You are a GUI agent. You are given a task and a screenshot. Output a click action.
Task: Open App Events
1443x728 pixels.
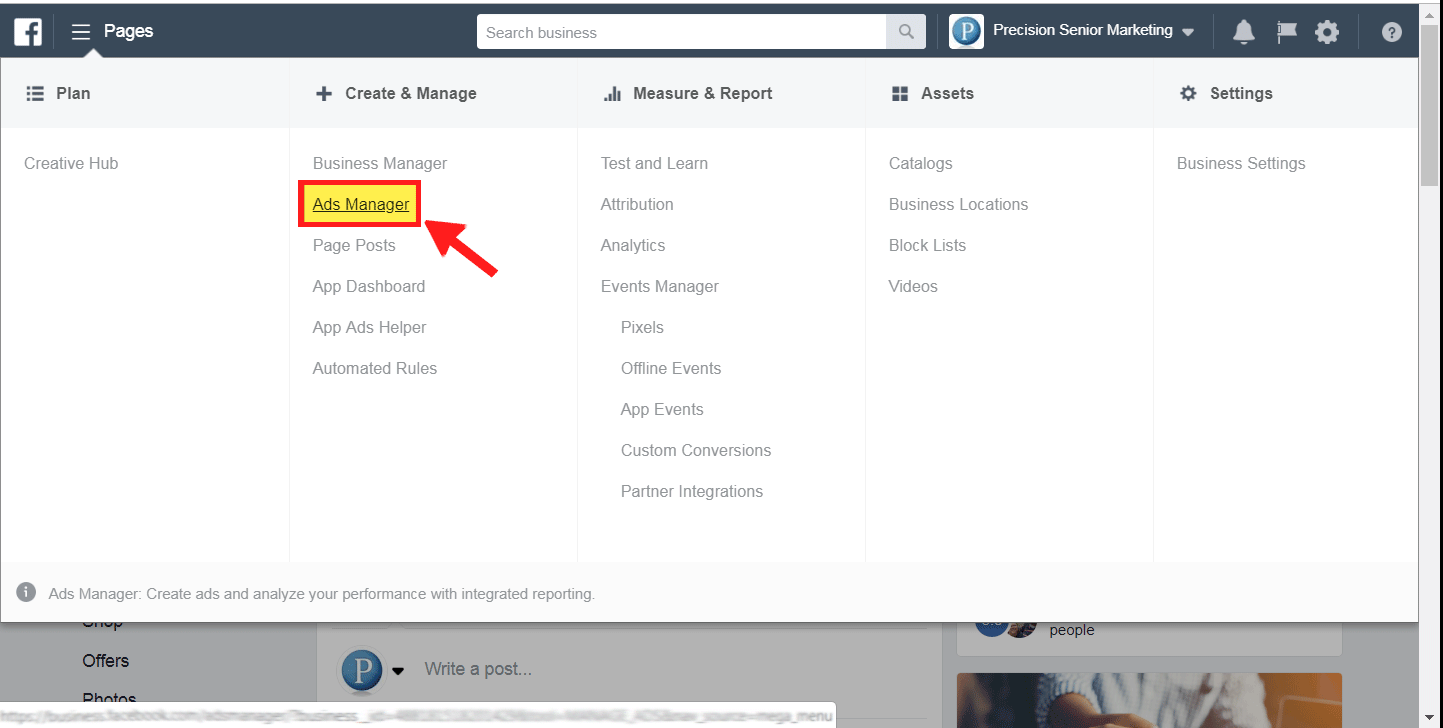point(662,409)
